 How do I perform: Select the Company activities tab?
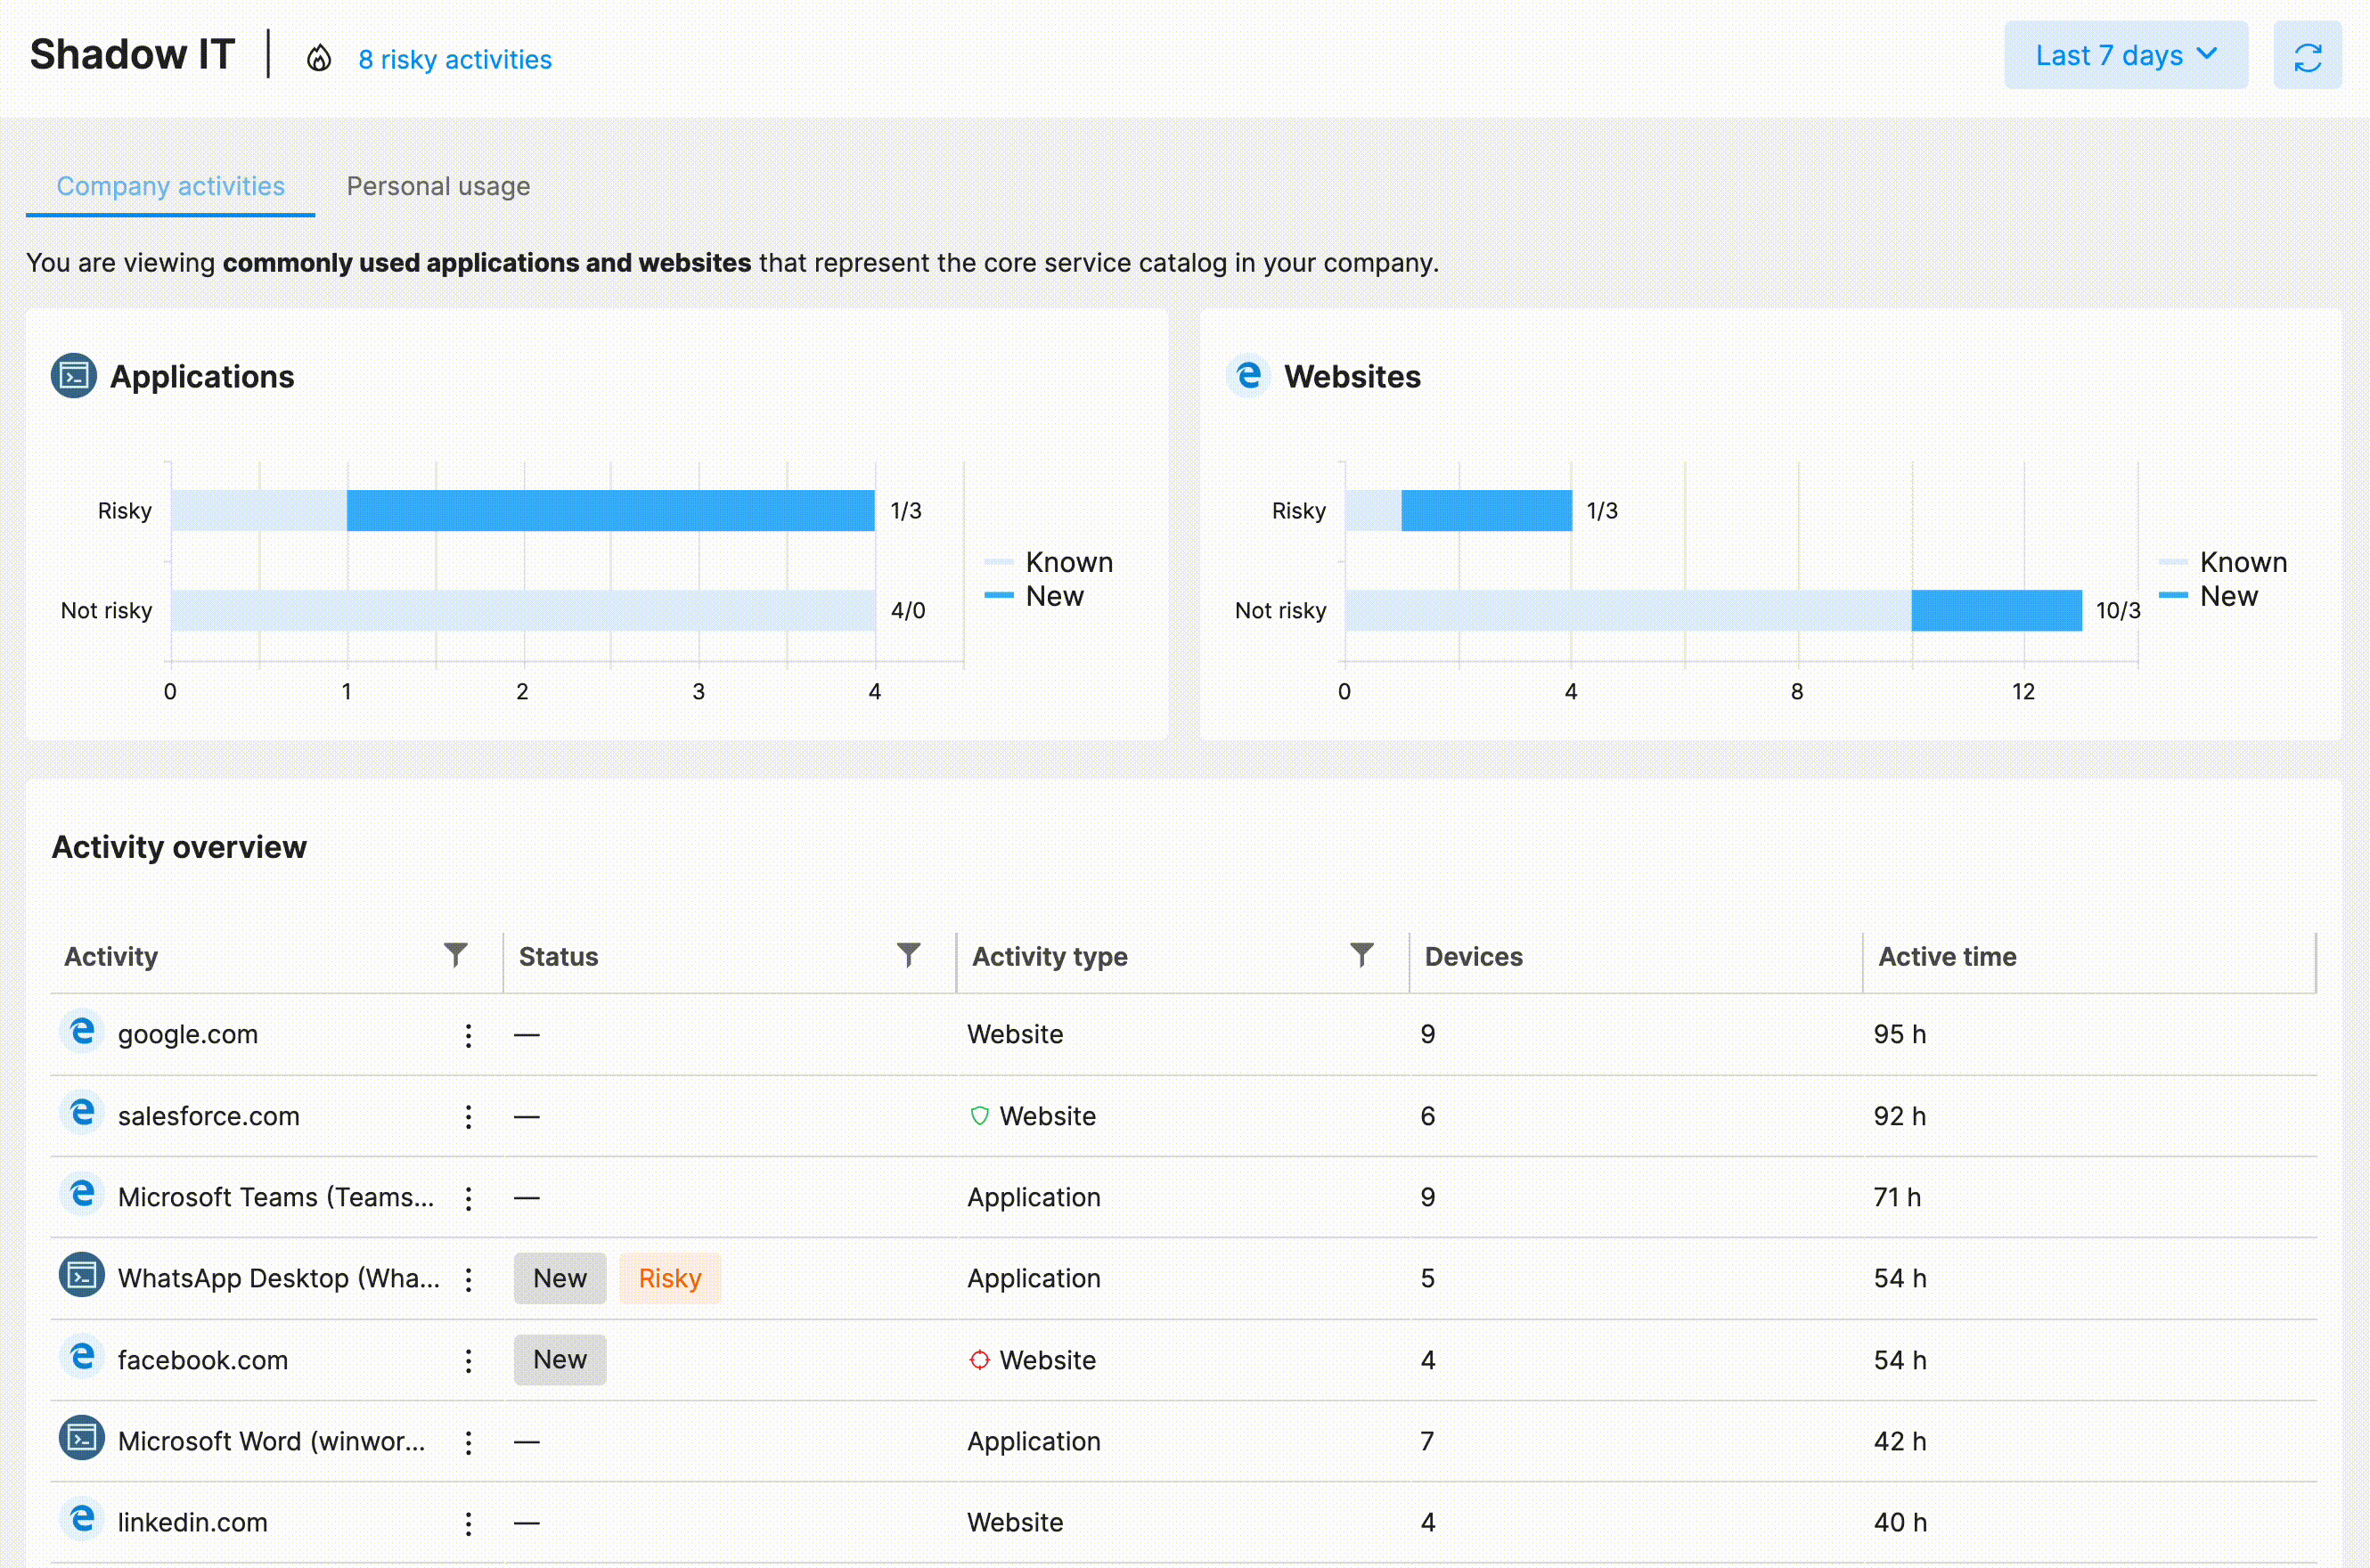[x=170, y=186]
